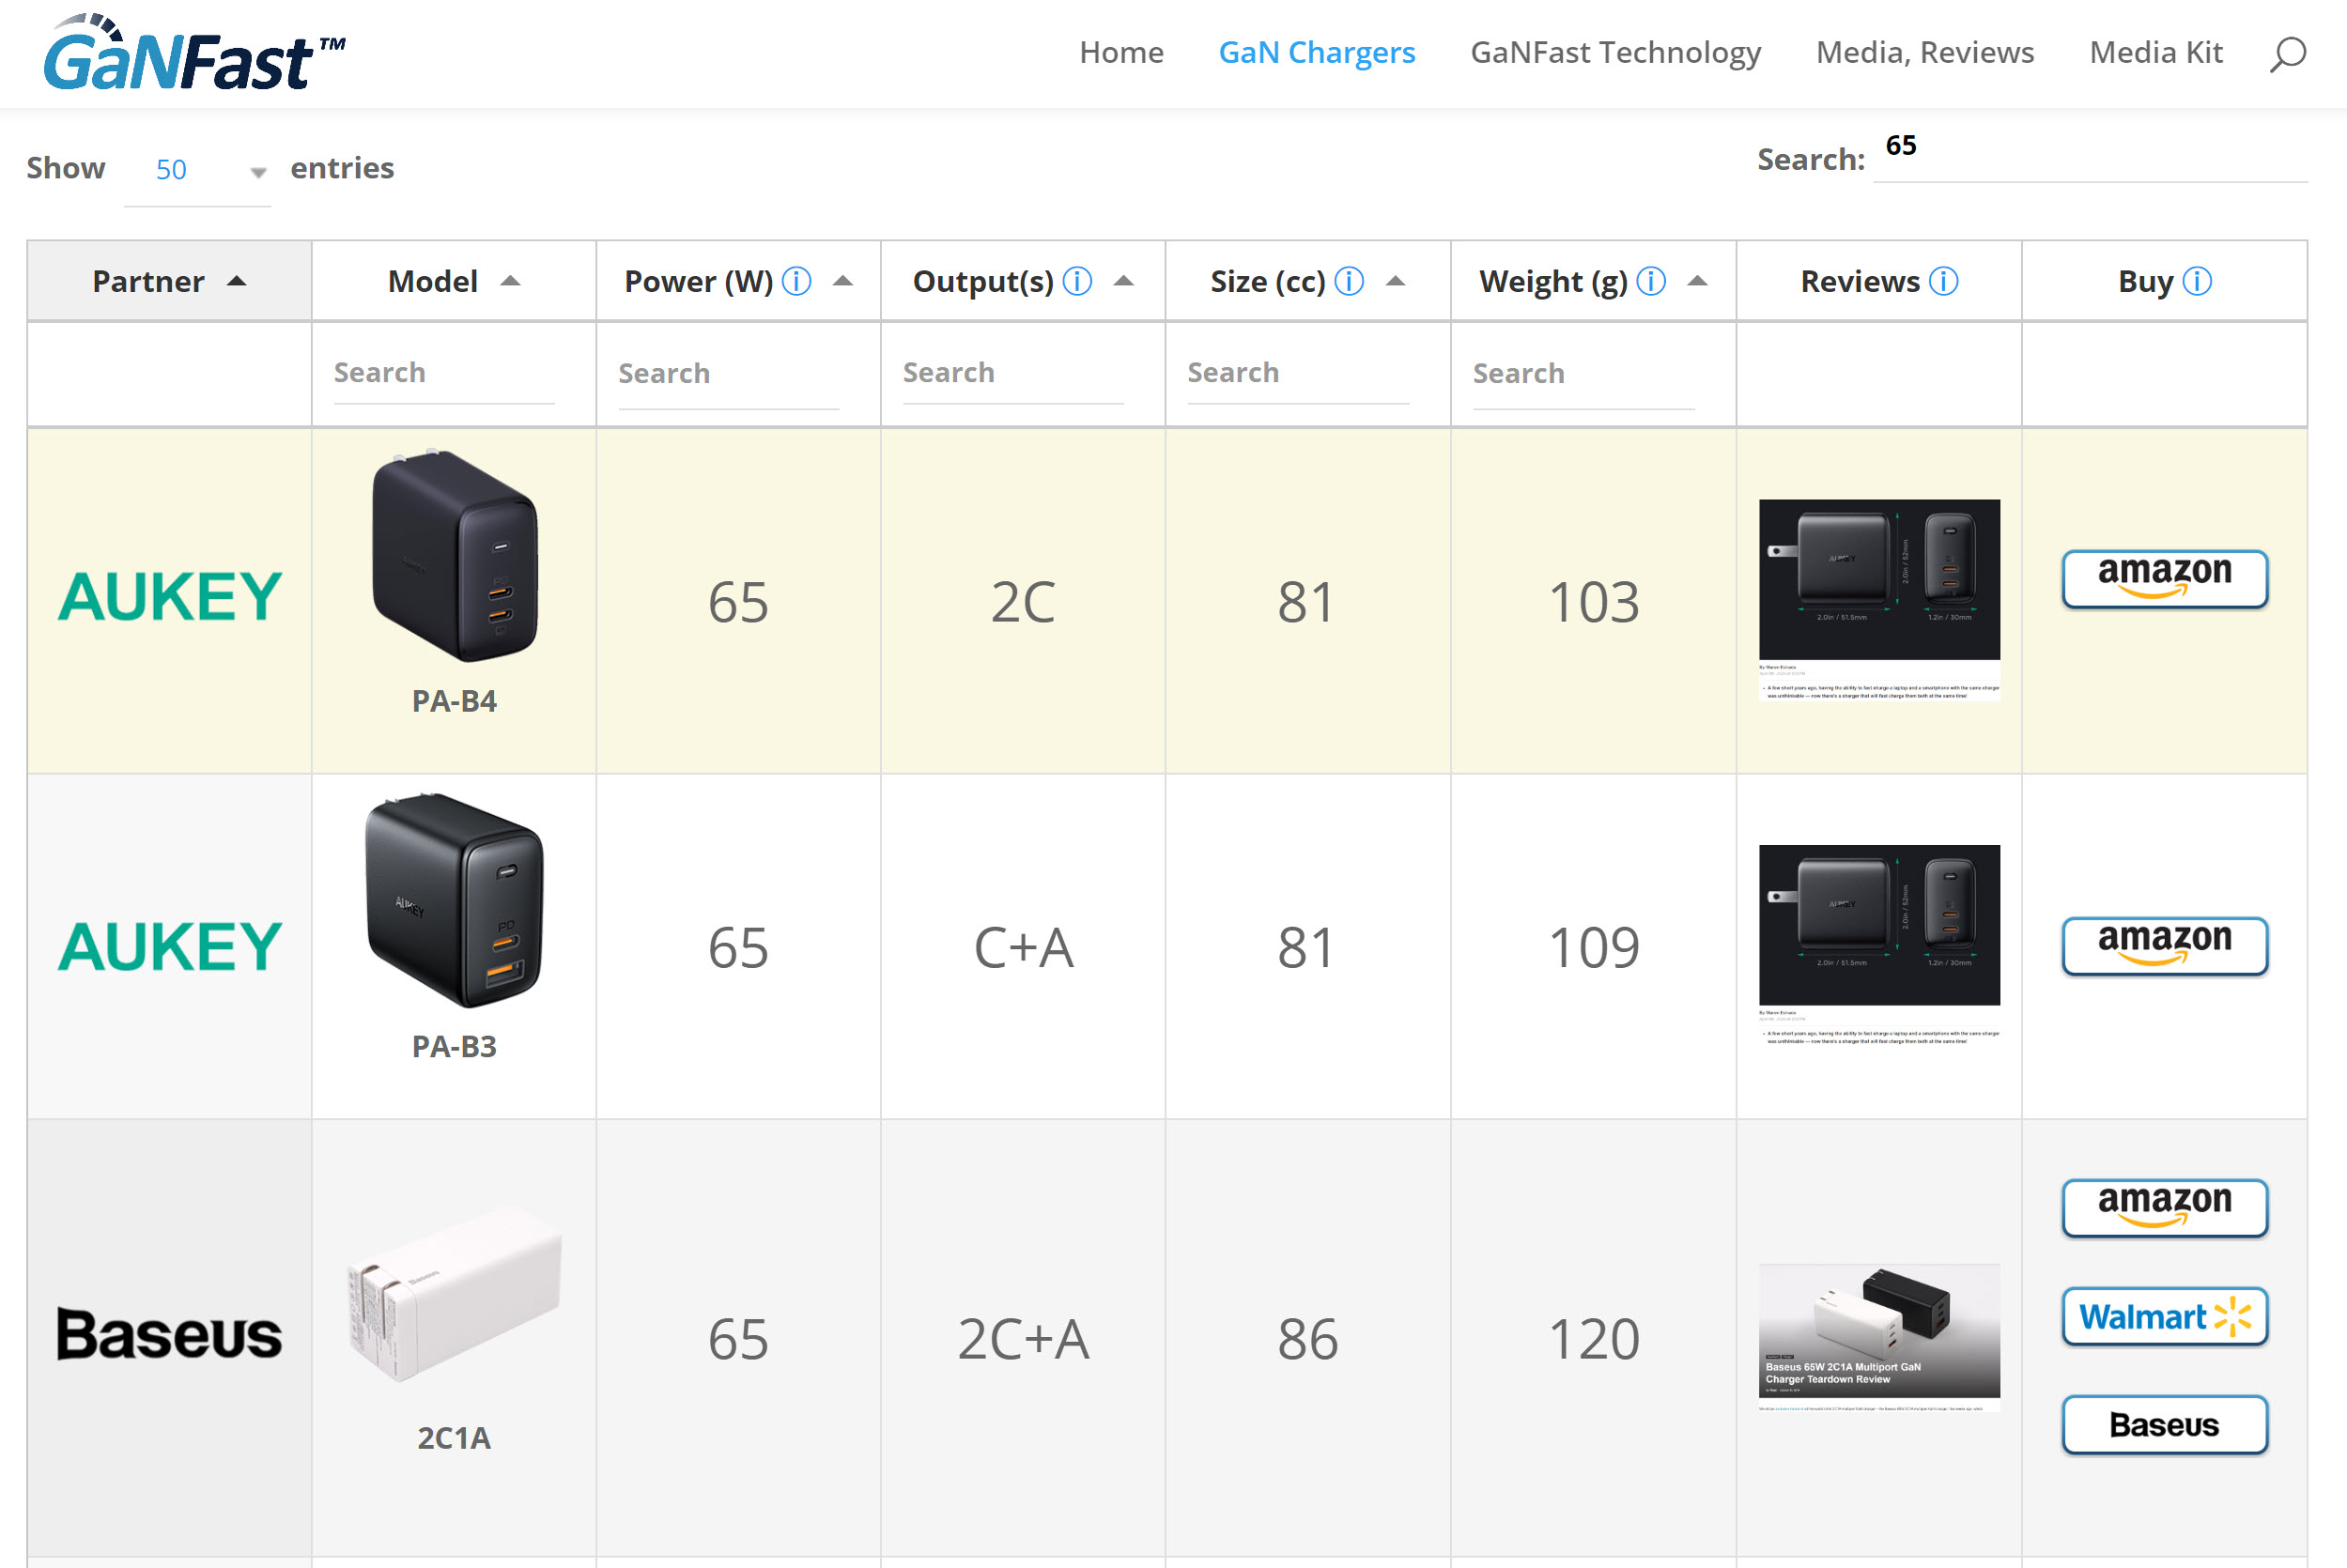Open review thumbnail for AUKEY PA-B3
2347x1568 pixels.
pyautogui.click(x=1879, y=946)
